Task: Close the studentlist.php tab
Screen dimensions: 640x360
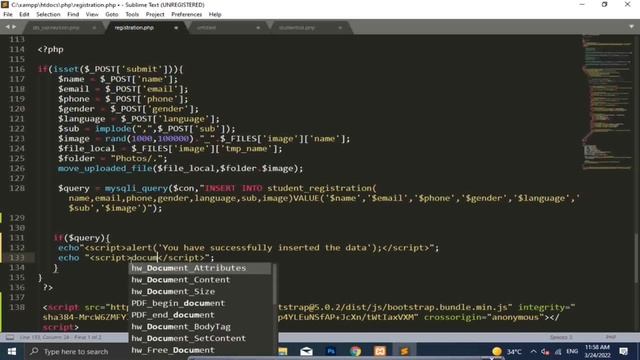Action: (340, 28)
